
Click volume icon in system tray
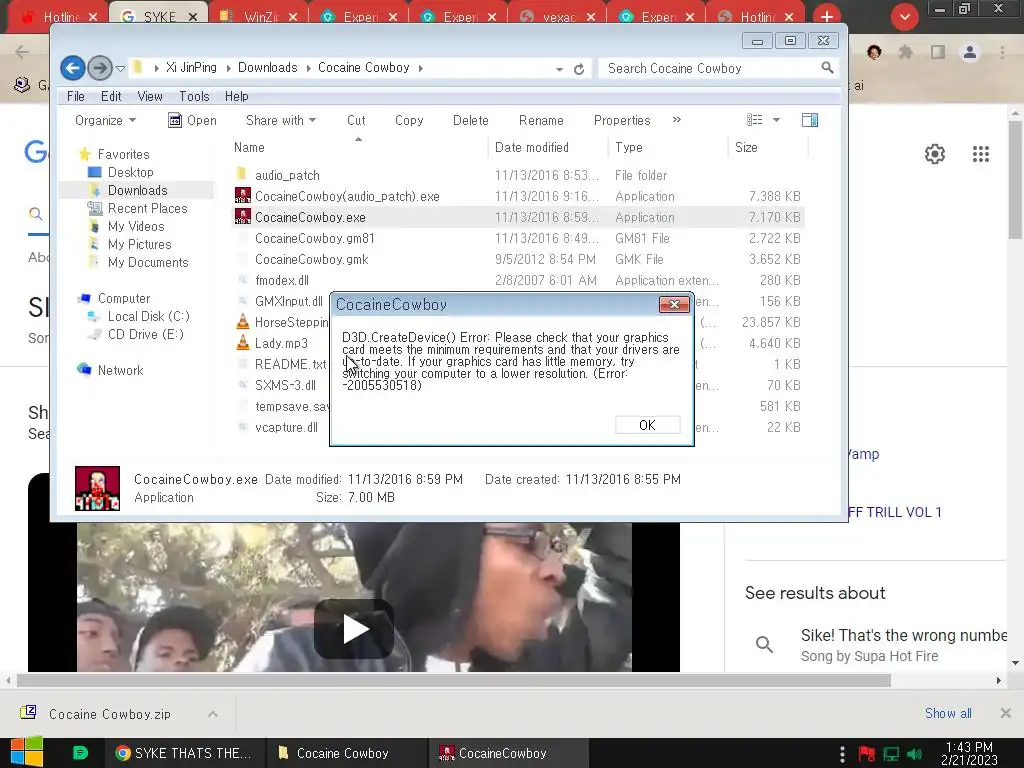click(x=914, y=754)
